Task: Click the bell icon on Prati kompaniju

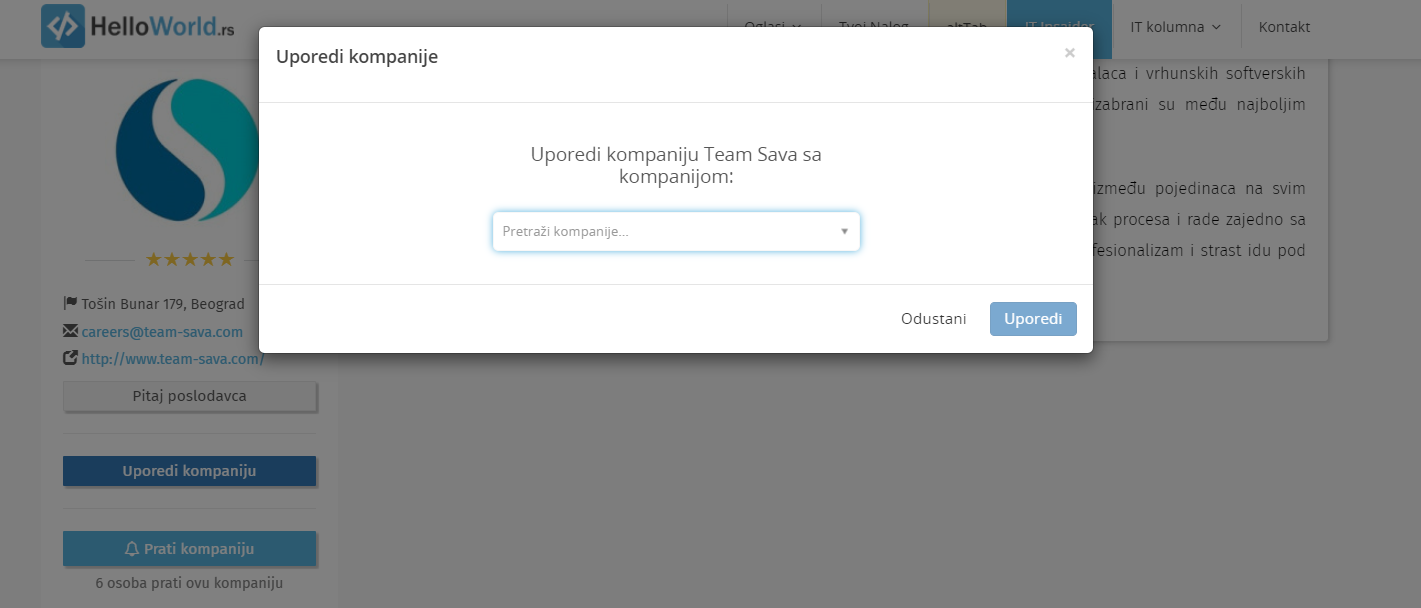Action: [x=132, y=549]
